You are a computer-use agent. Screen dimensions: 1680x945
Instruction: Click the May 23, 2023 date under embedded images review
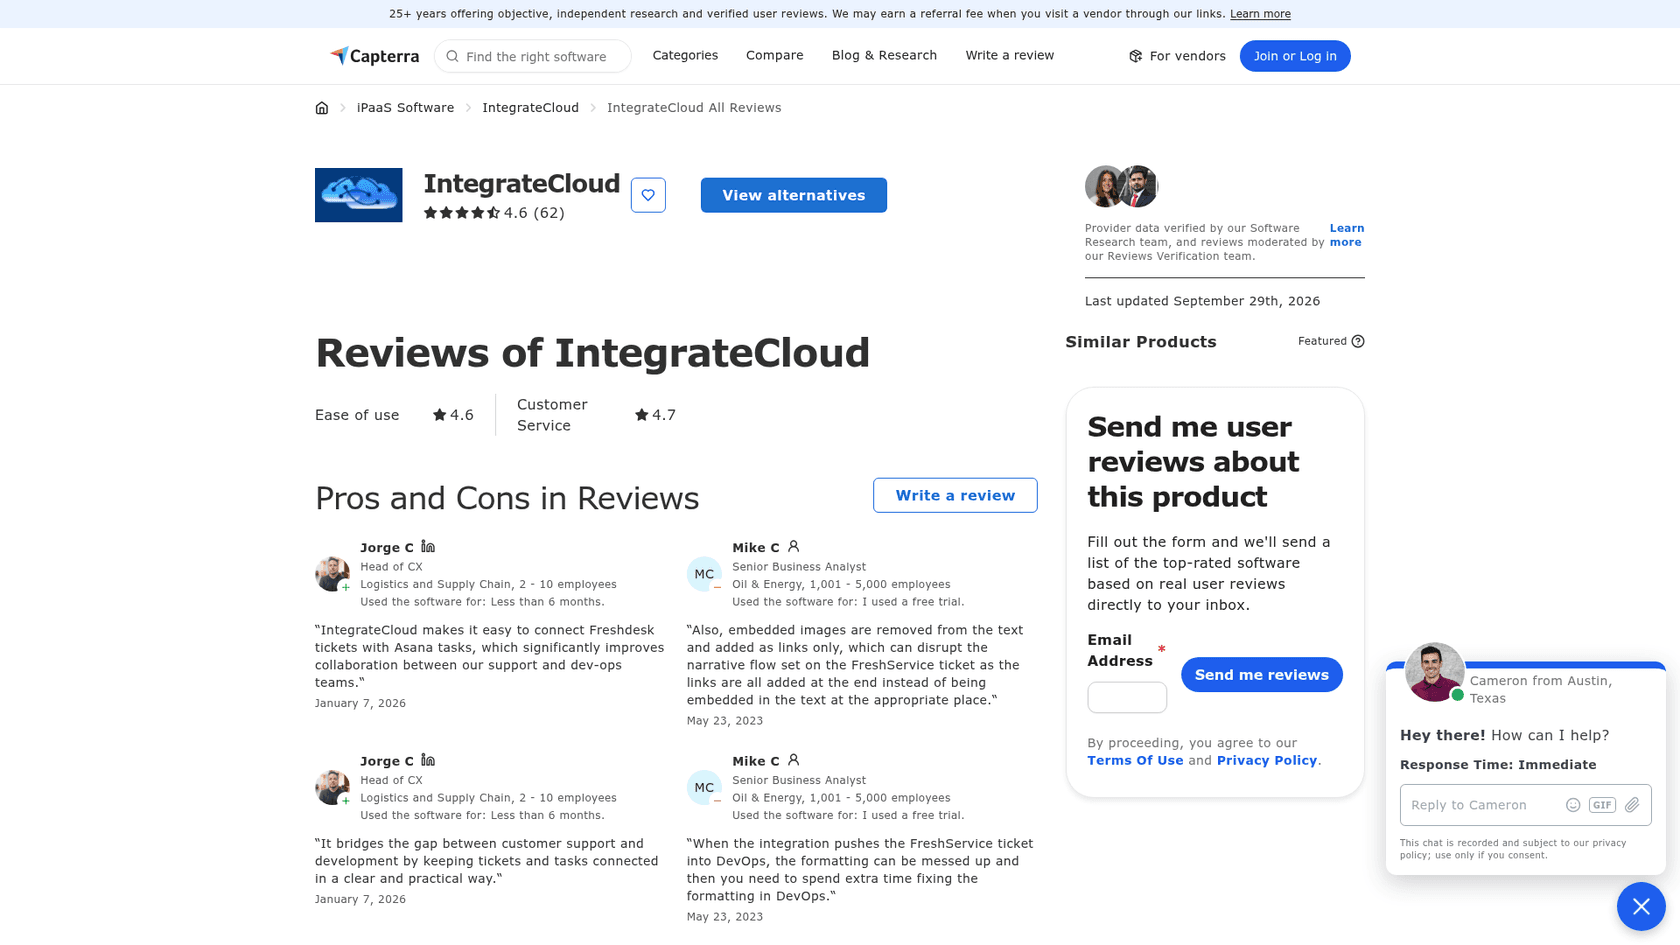point(725,721)
